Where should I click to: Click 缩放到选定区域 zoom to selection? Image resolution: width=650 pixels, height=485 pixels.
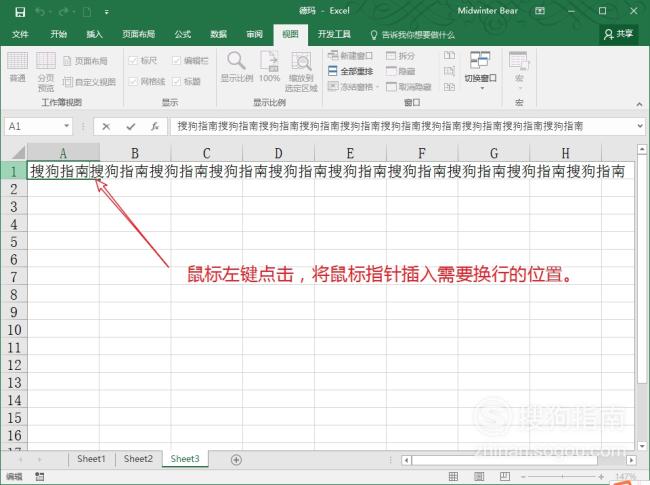(301, 71)
